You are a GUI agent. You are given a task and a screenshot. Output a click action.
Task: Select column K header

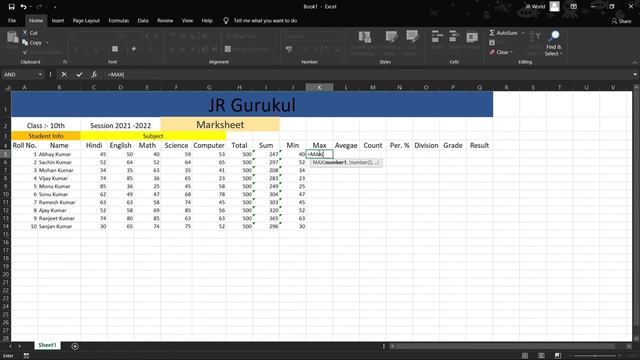pyautogui.click(x=319, y=87)
